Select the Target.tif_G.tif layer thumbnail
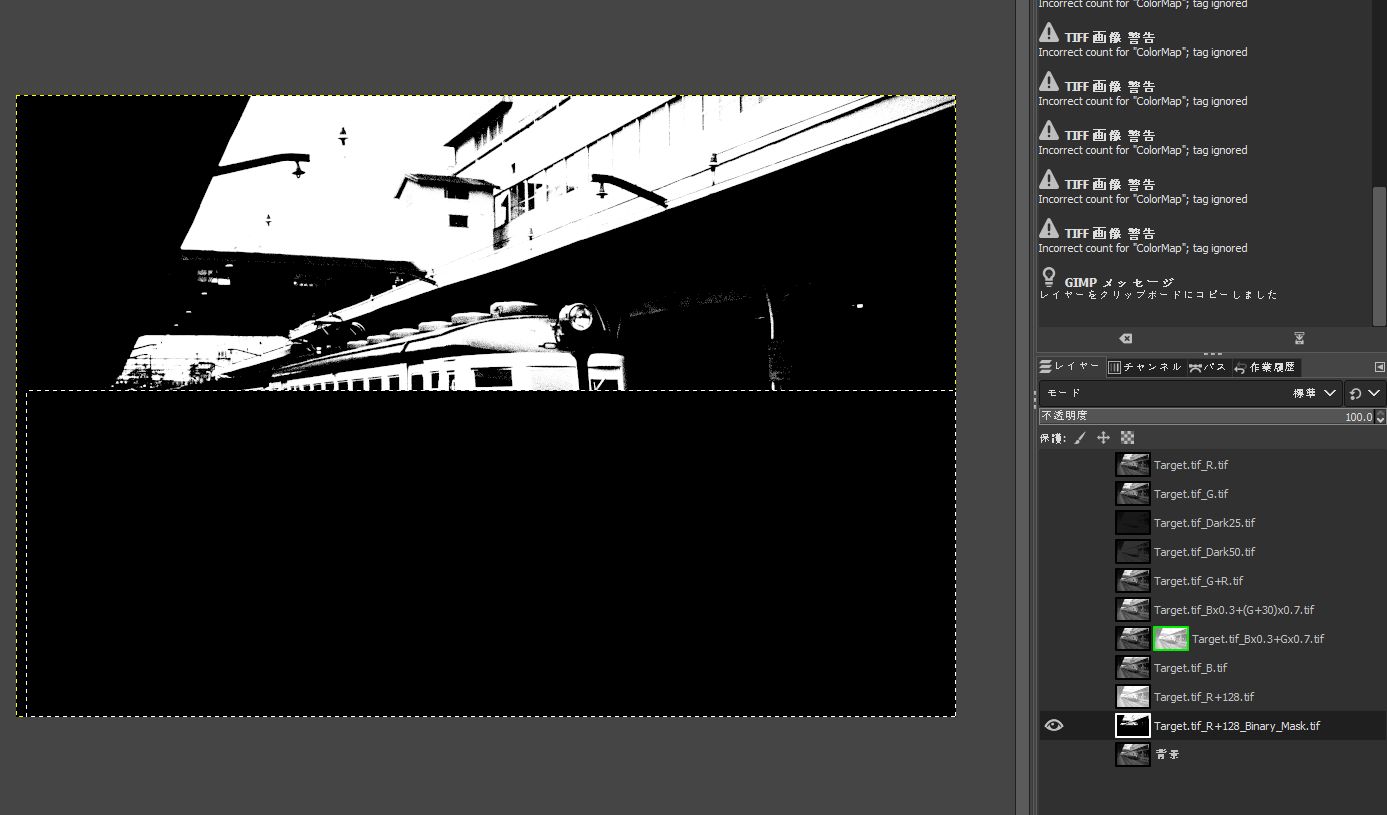The image size is (1387, 815). (x=1133, y=494)
